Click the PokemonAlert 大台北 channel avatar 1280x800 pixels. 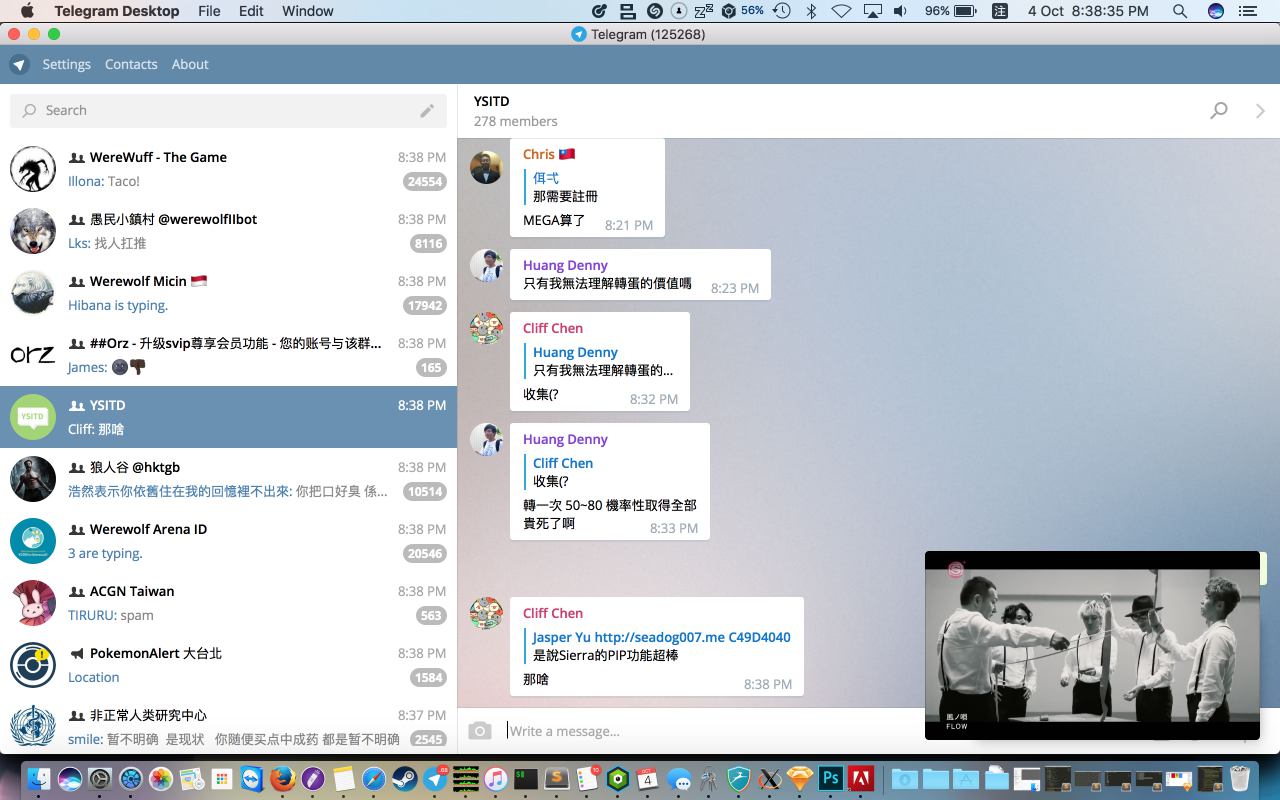coord(33,665)
